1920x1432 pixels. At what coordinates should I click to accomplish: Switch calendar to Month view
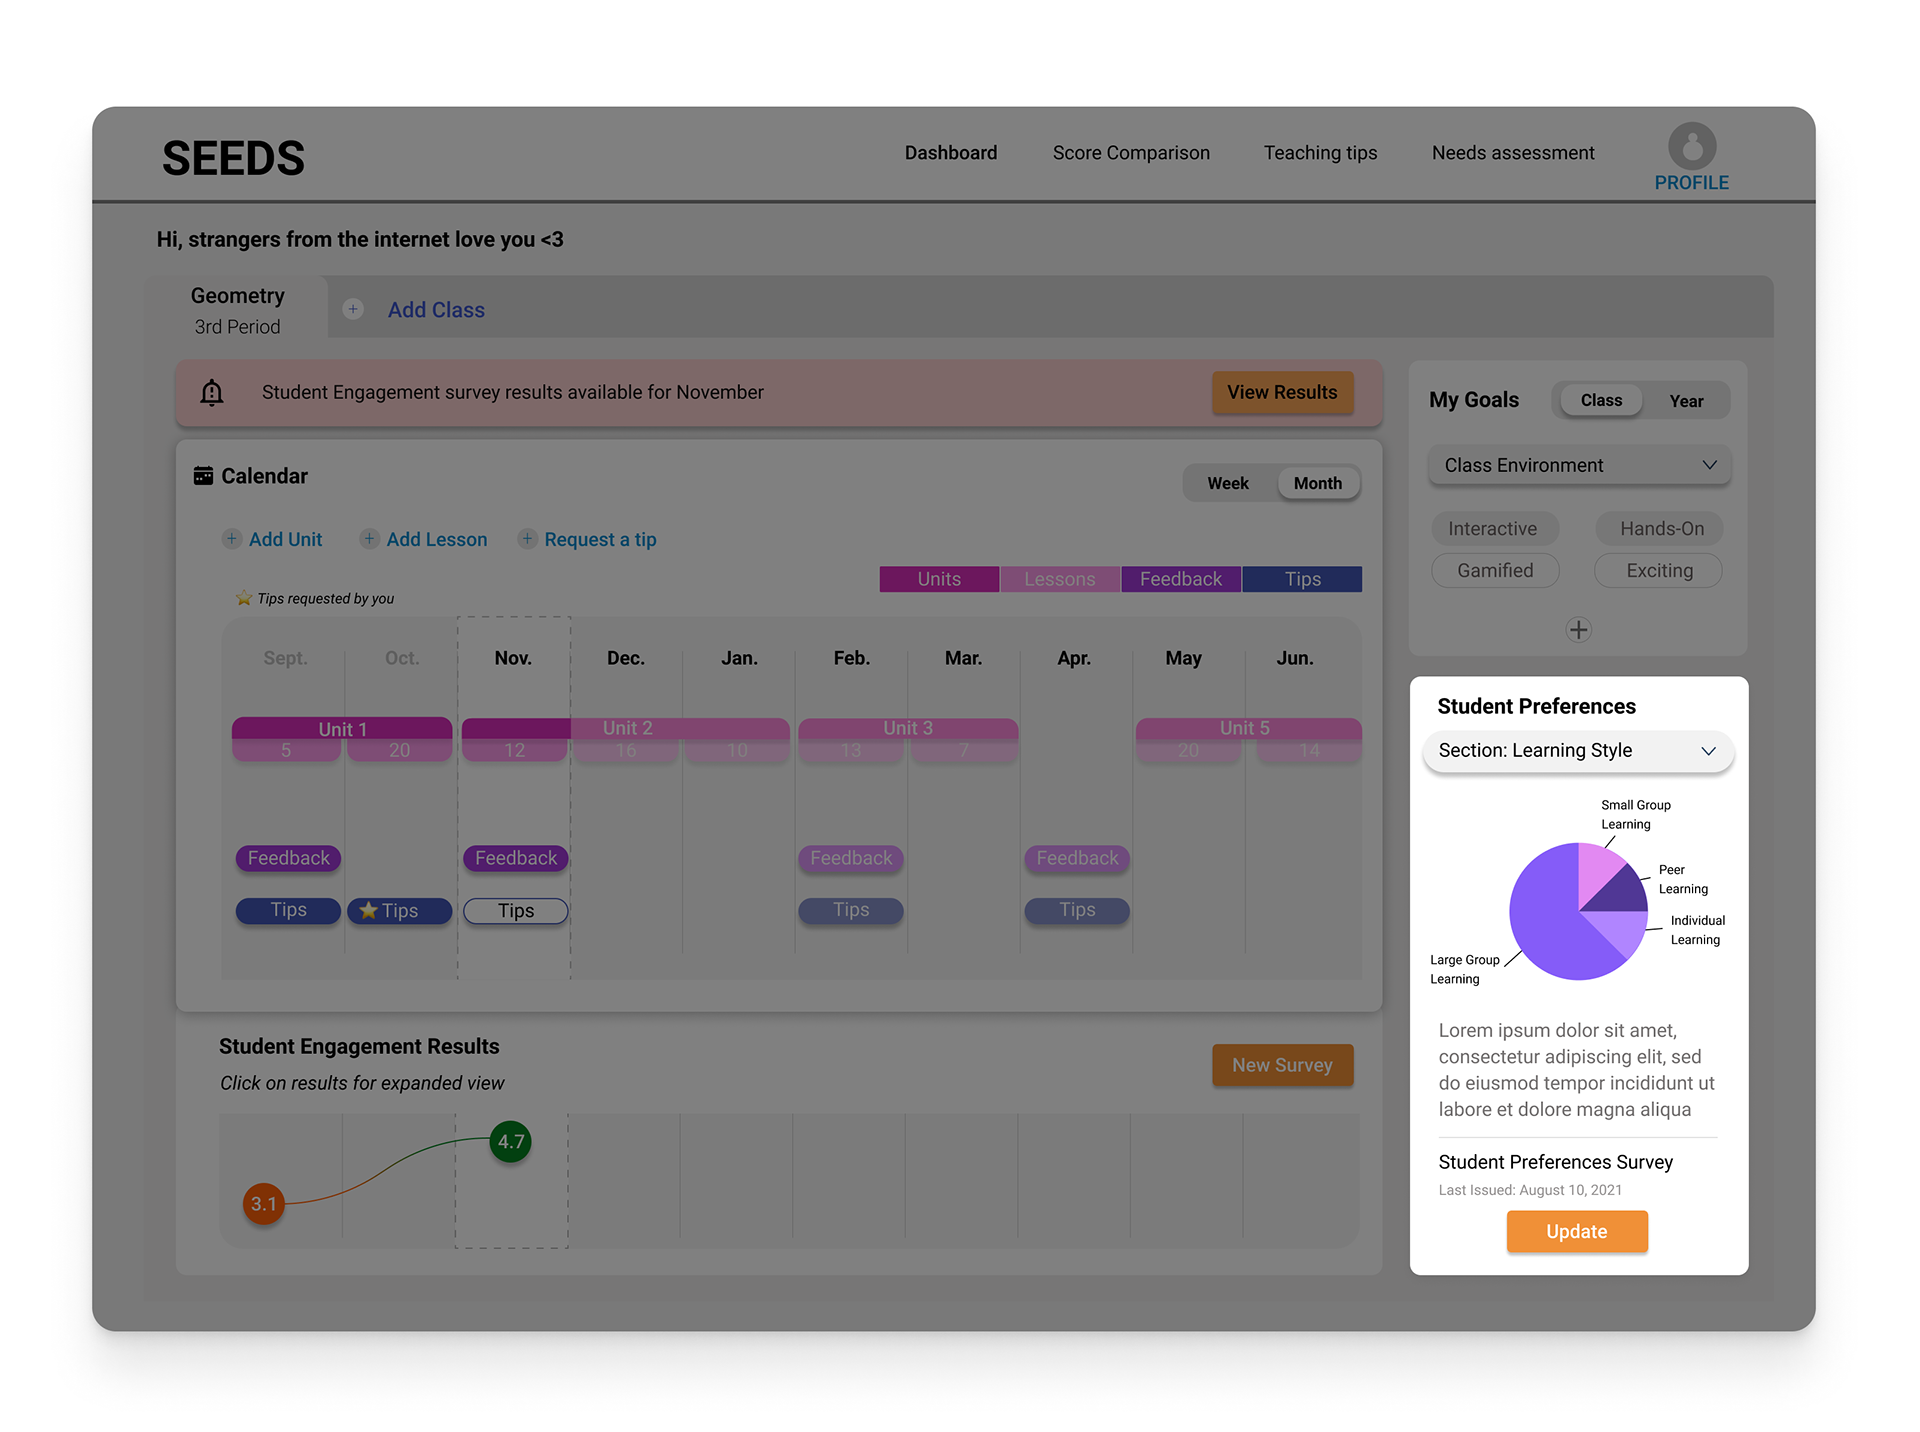point(1317,483)
